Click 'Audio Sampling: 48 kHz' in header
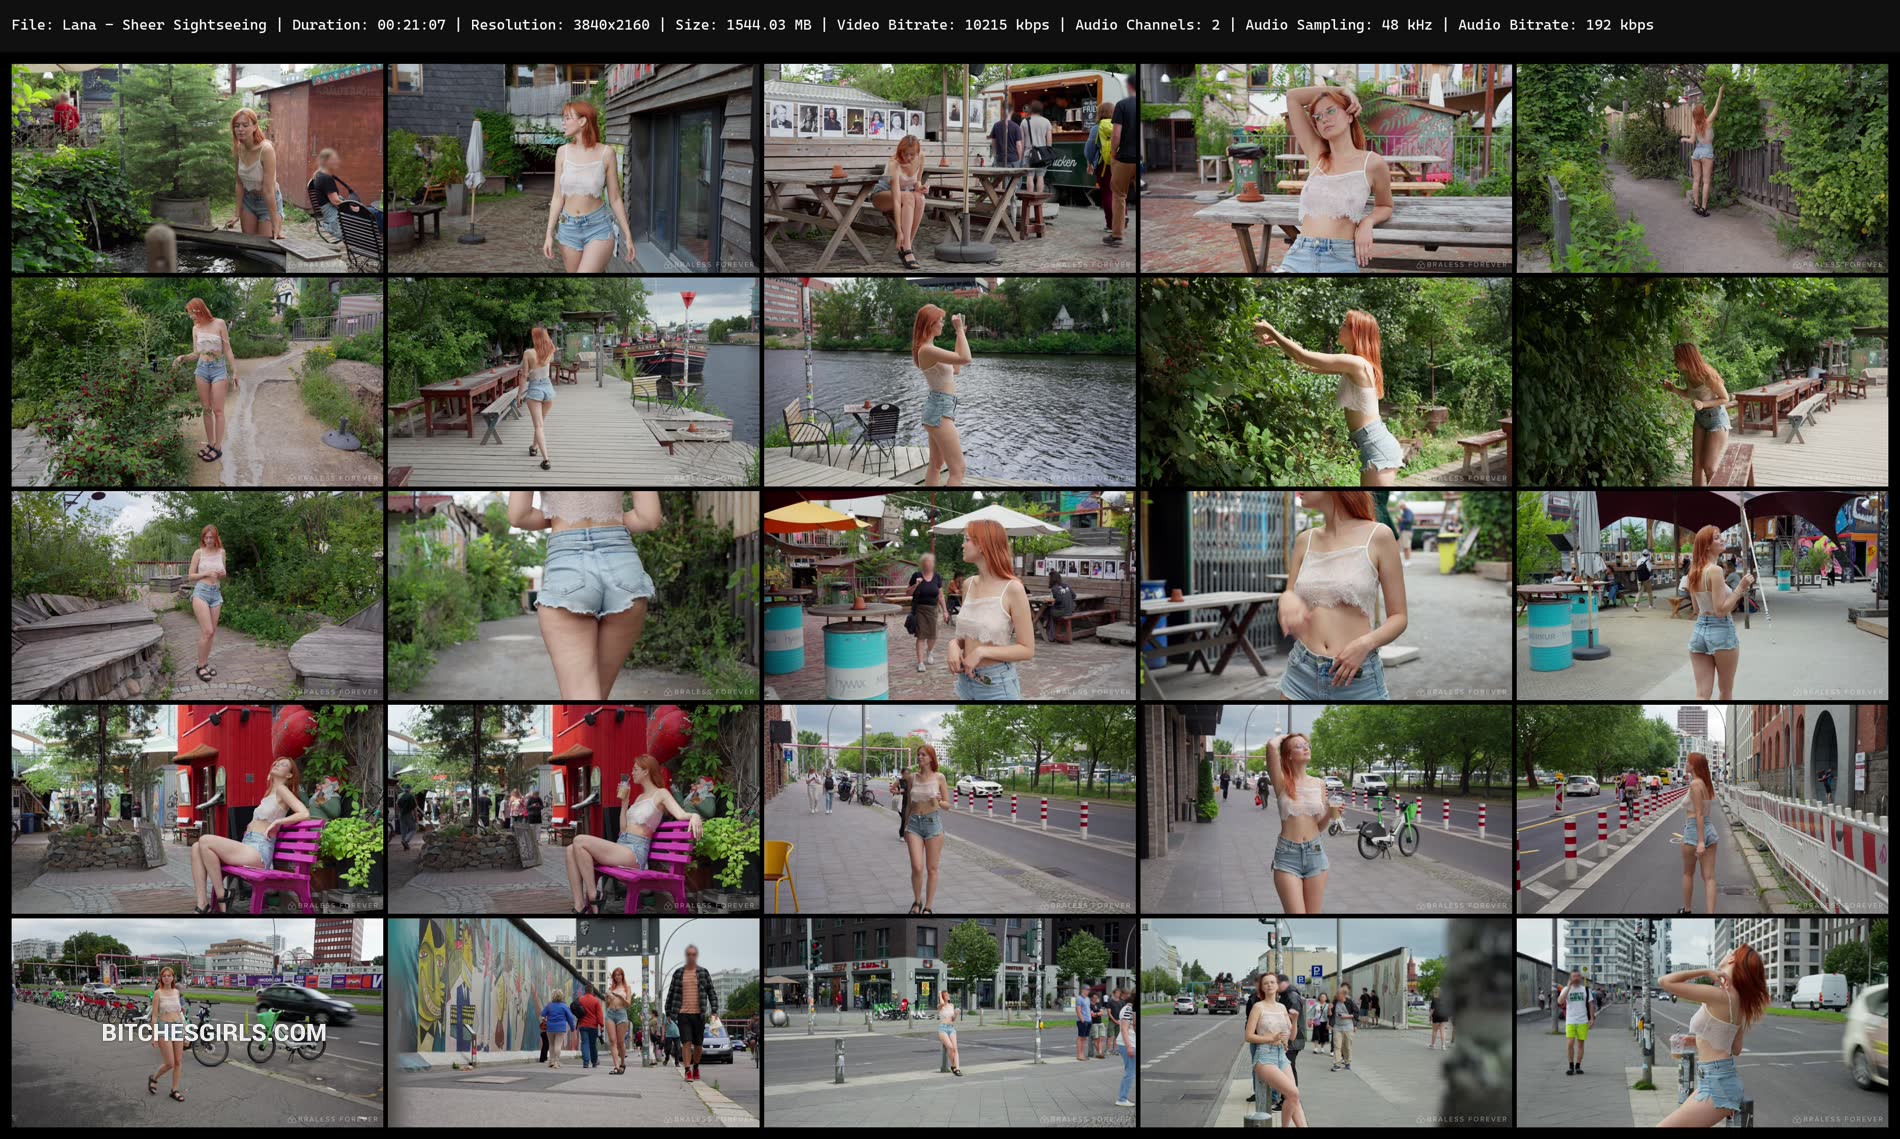1900x1139 pixels. [1339, 25]
